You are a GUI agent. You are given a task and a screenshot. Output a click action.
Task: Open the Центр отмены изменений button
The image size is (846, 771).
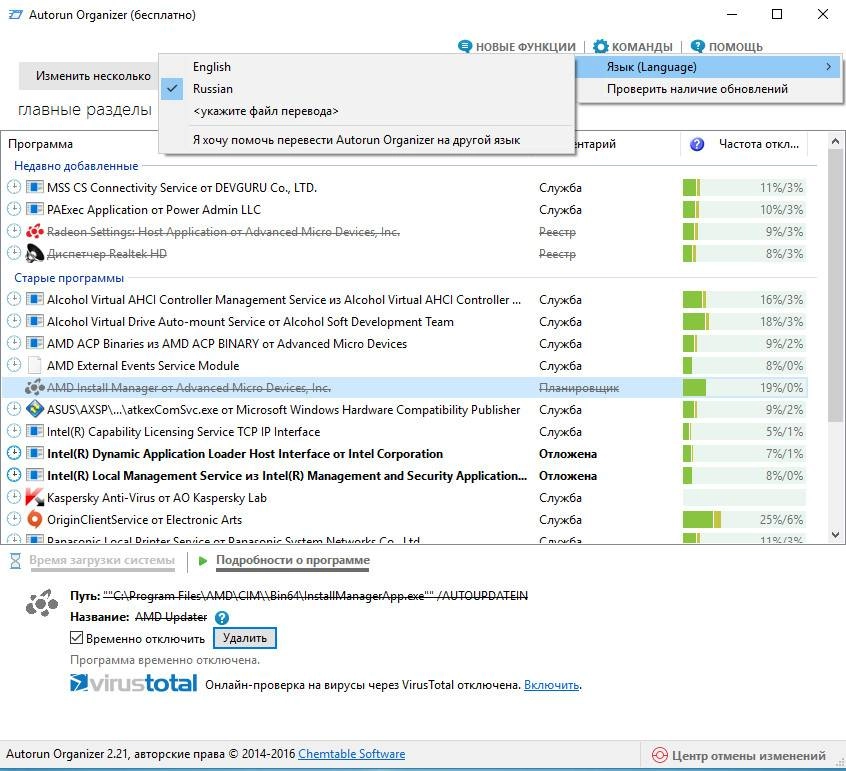point(739,755)
